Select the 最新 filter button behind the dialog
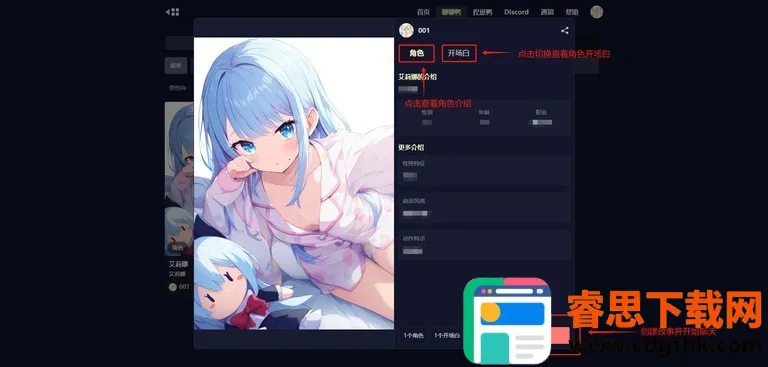Screen dimensions: 768x367 pyautogui.click(x=176, y=65)
